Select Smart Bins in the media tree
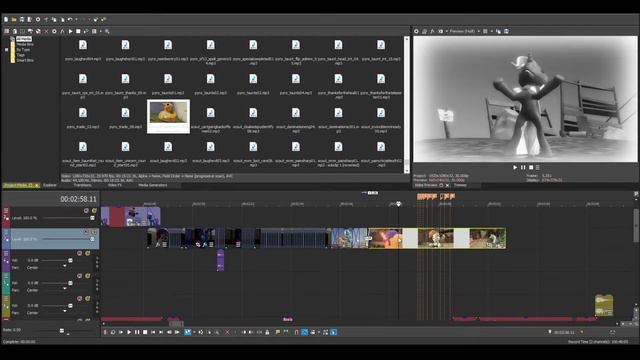640x360 pixels. 25,60
